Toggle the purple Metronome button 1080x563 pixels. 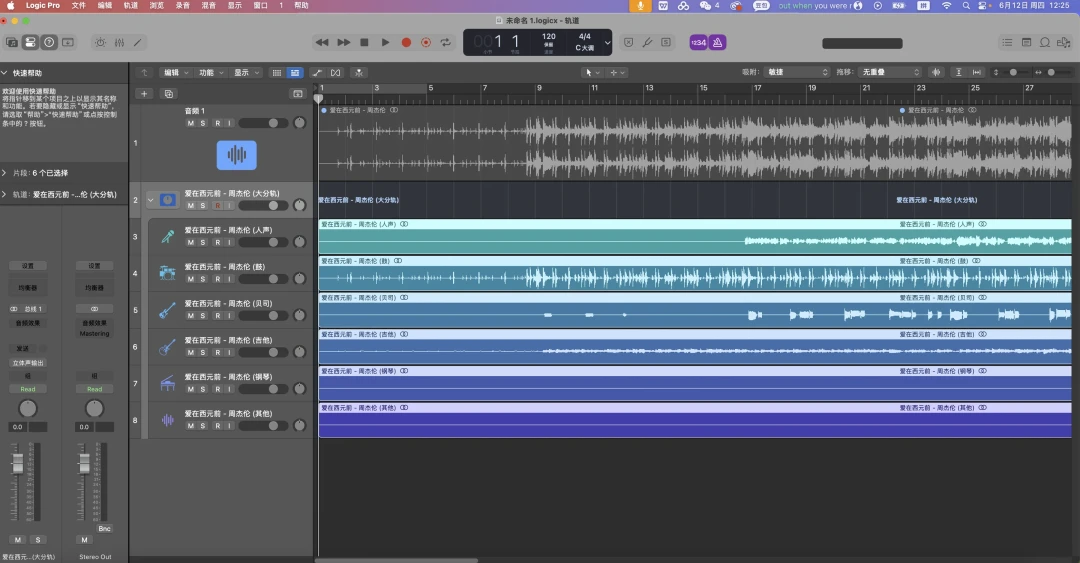pyautogui.click(x=718, y=43)
